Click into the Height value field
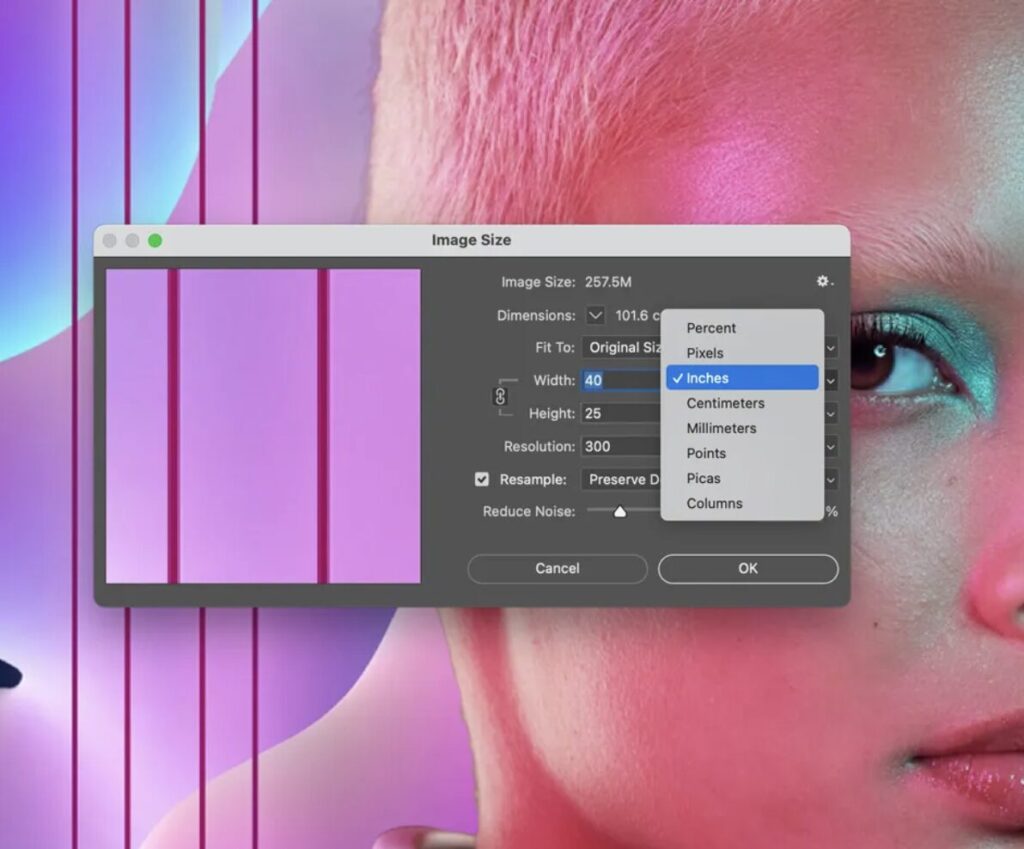This screenshot has width=1024, height=849. coord(620,413)
